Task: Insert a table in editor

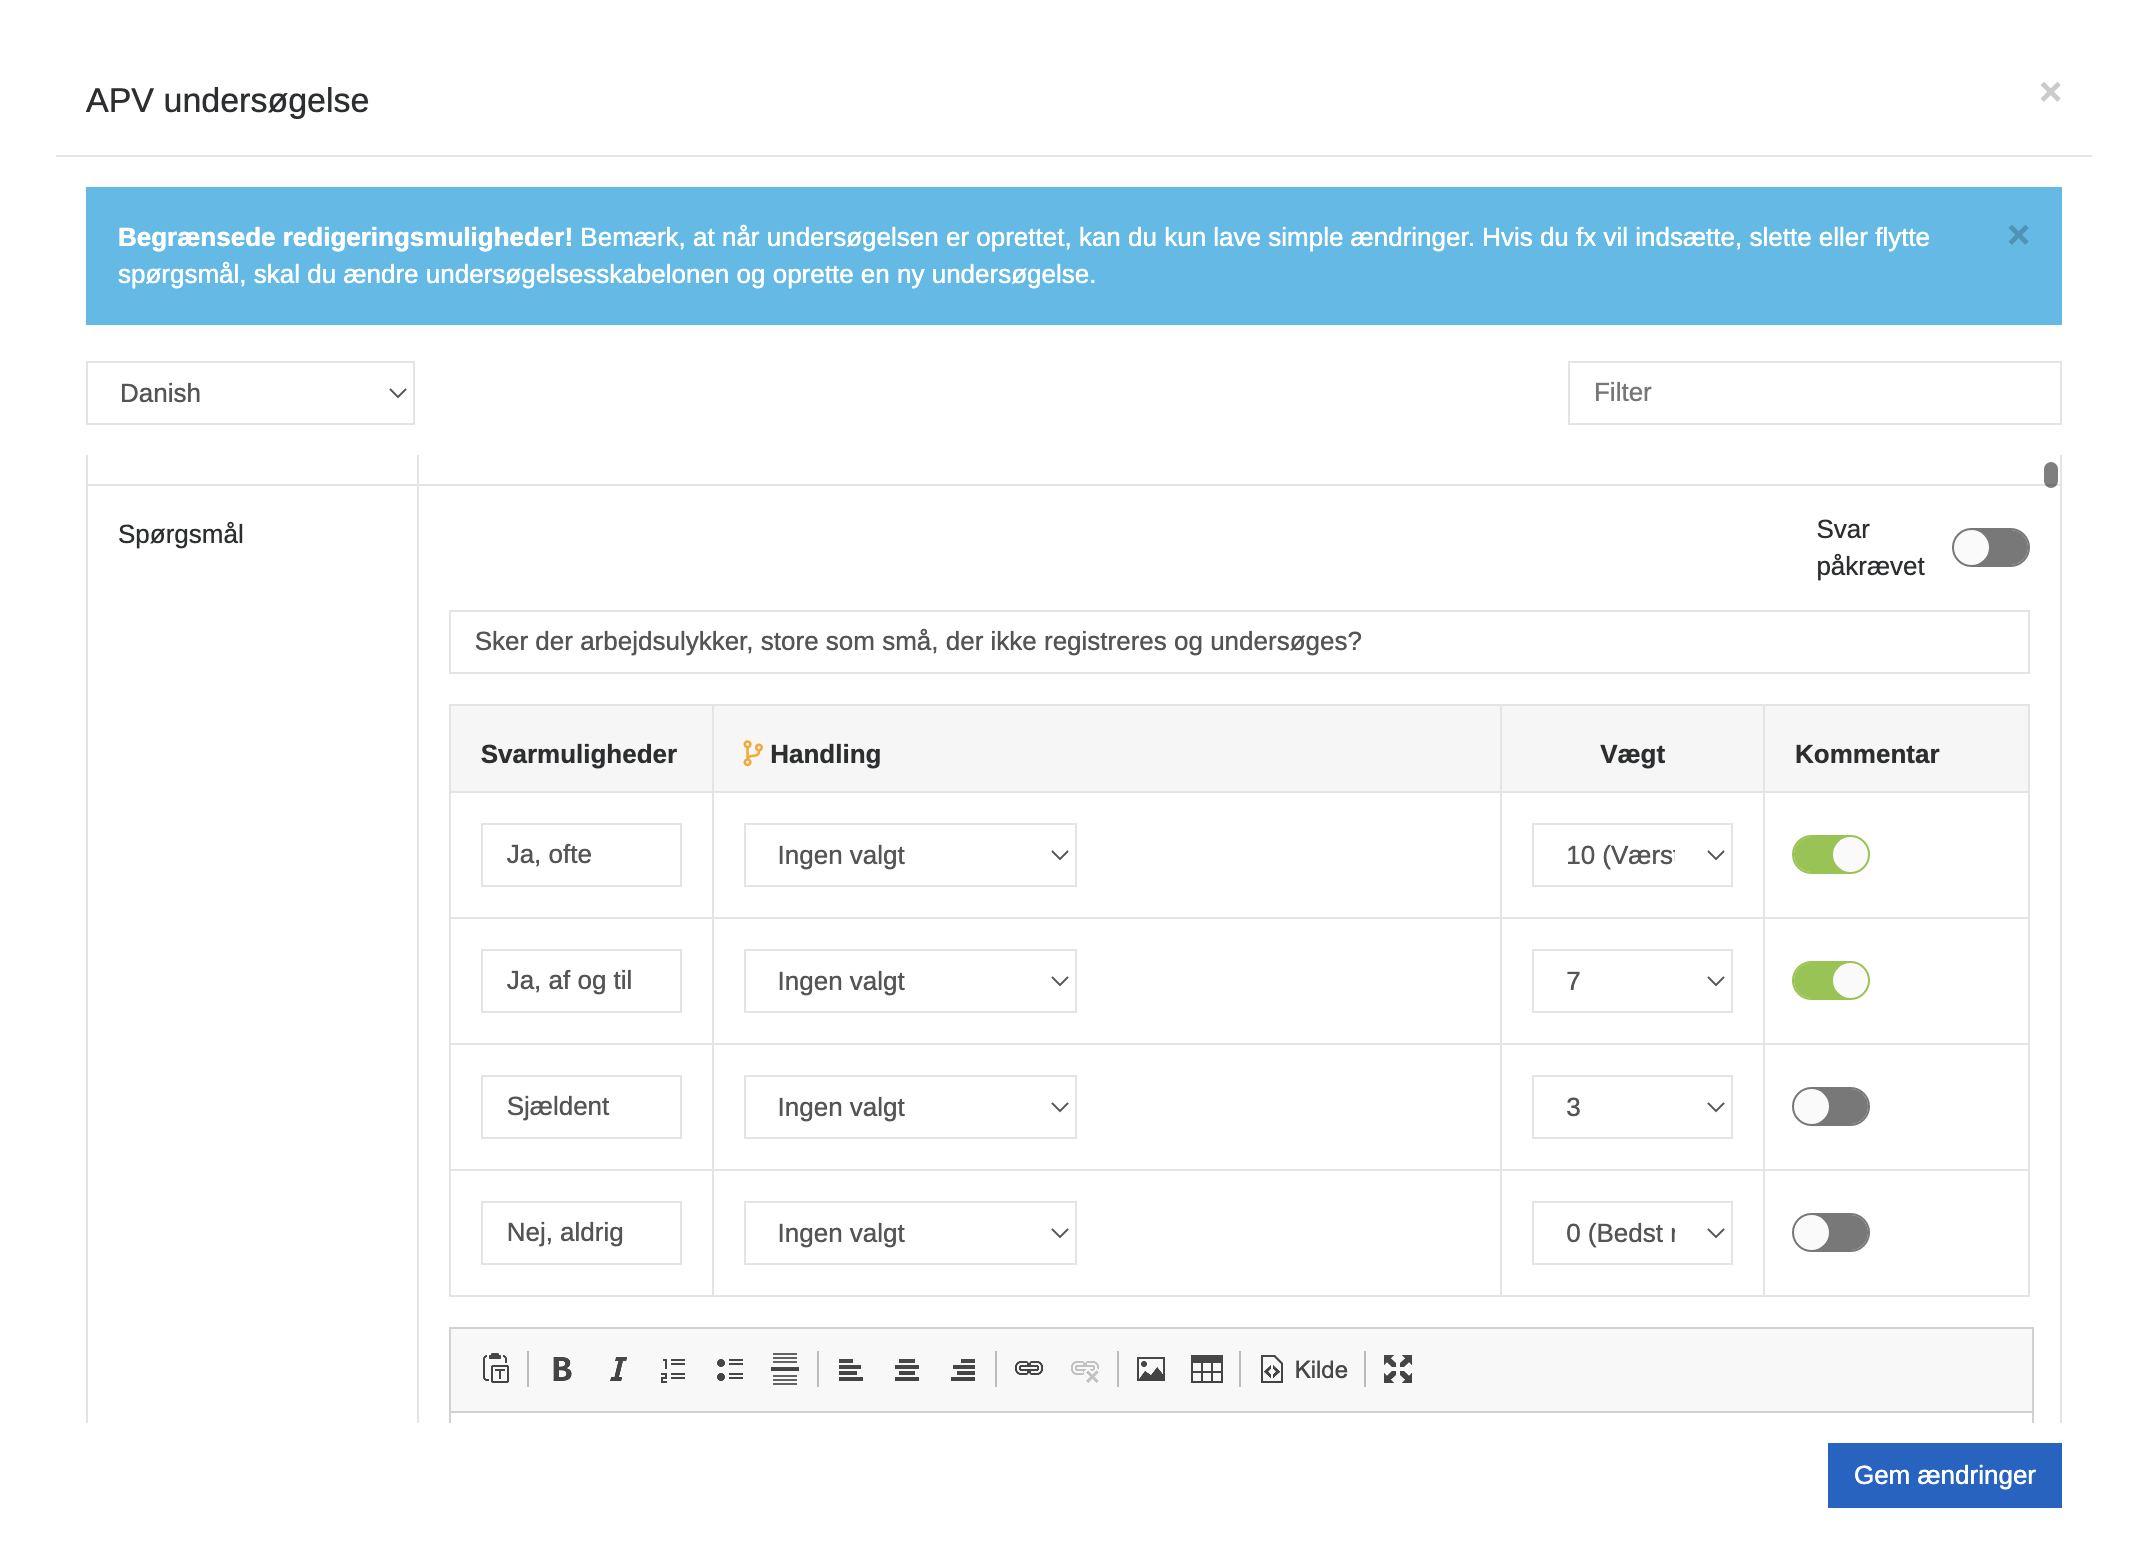Action: click(x=1207, y=1369)
